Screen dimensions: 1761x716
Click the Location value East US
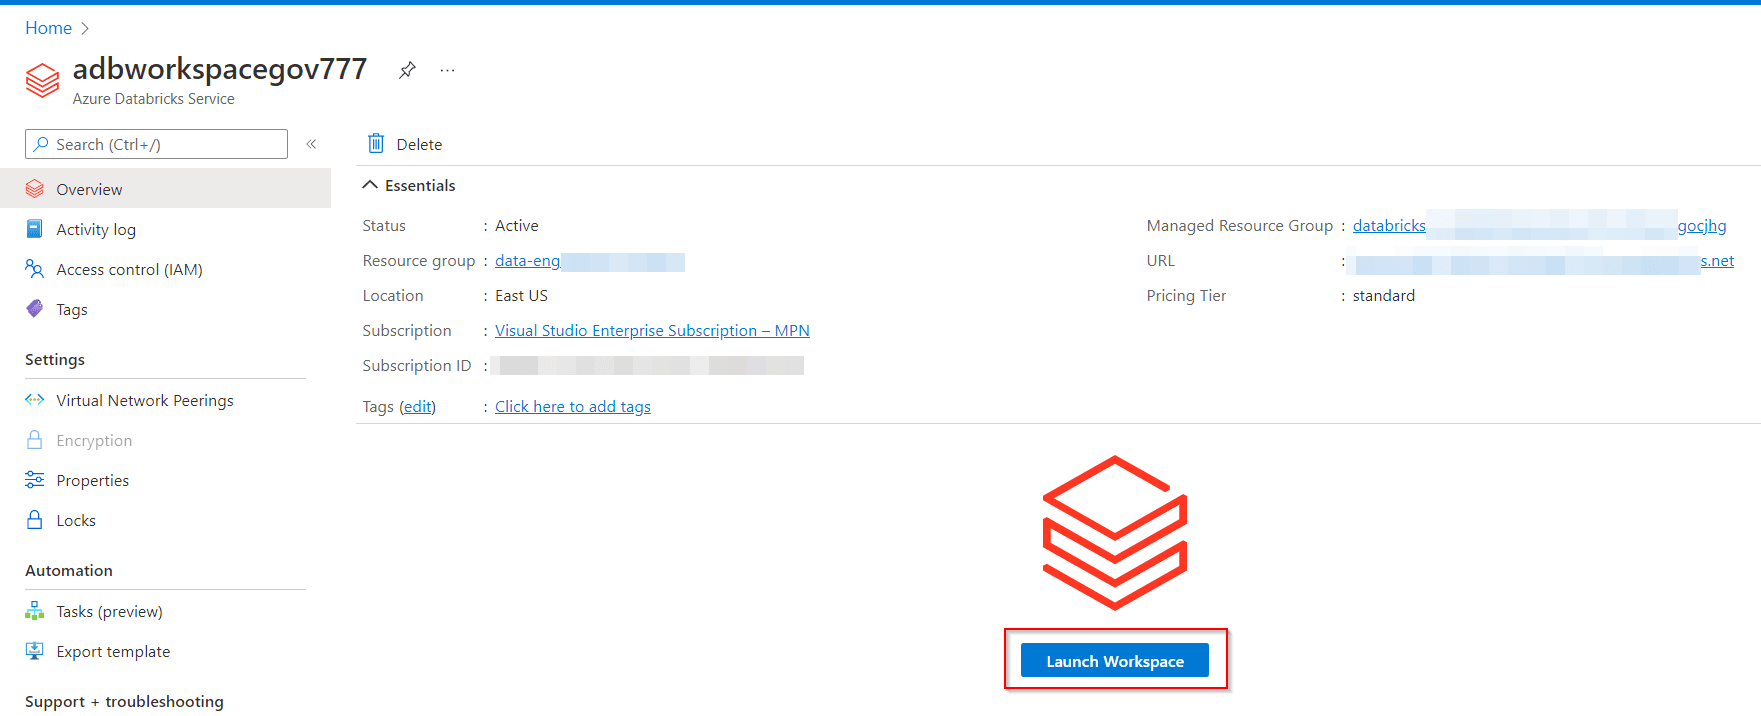coord(521,296)
